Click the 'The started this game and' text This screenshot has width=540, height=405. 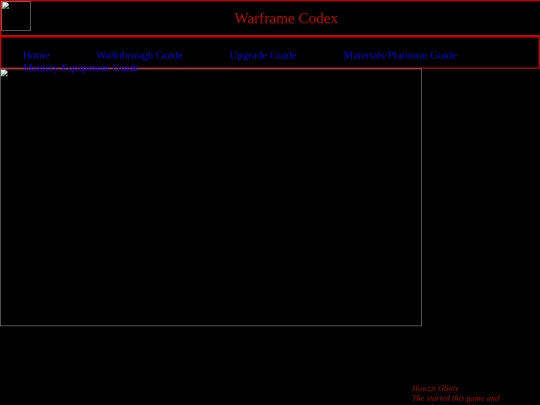point(456,398)
